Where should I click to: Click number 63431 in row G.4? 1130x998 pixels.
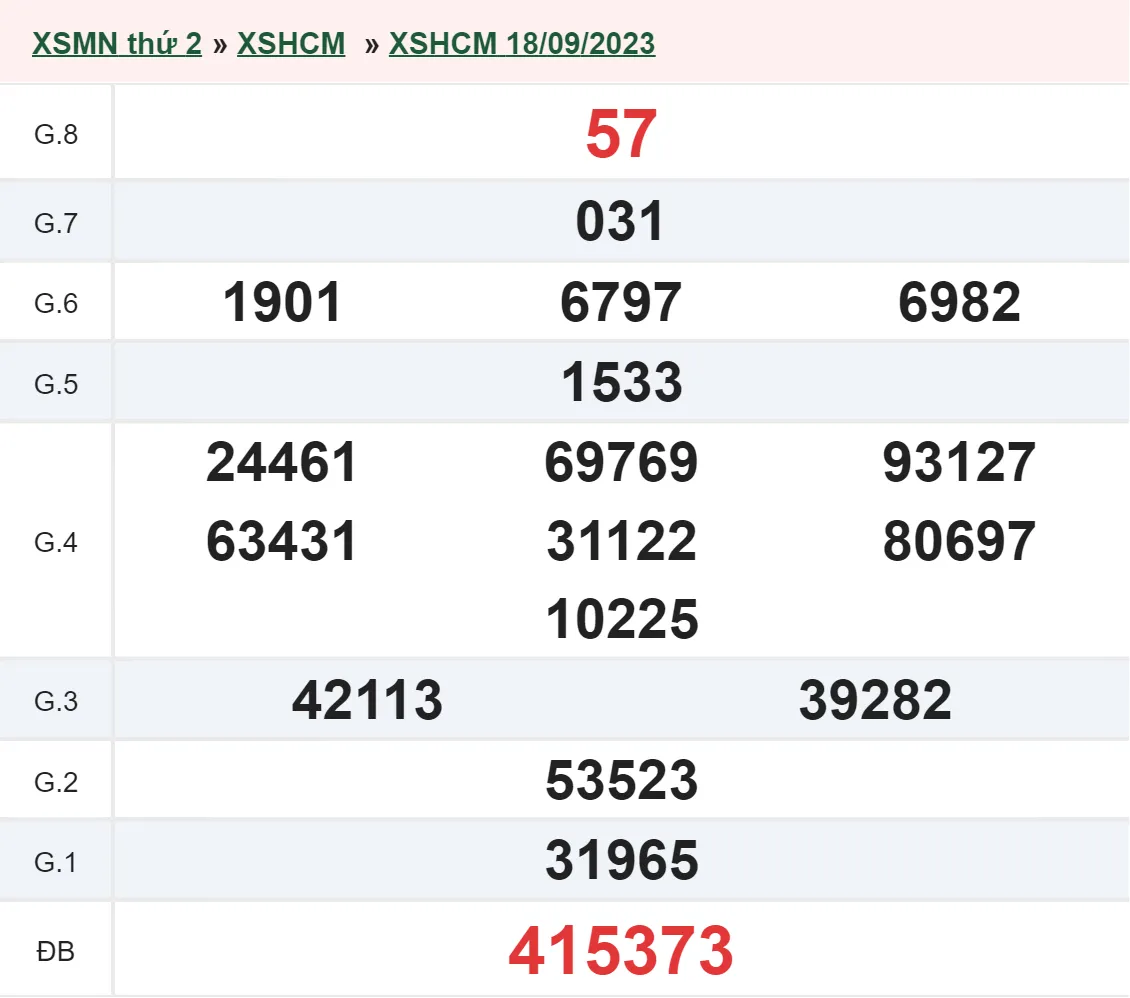tap(282, 541)
